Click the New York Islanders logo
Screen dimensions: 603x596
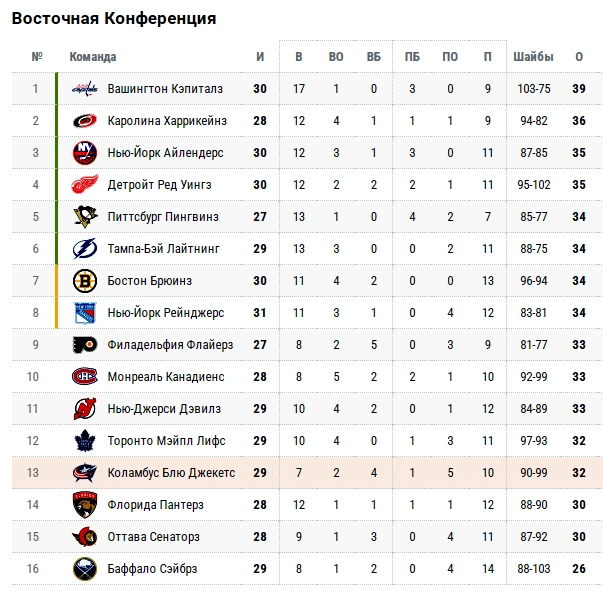(x=85, y=153)
